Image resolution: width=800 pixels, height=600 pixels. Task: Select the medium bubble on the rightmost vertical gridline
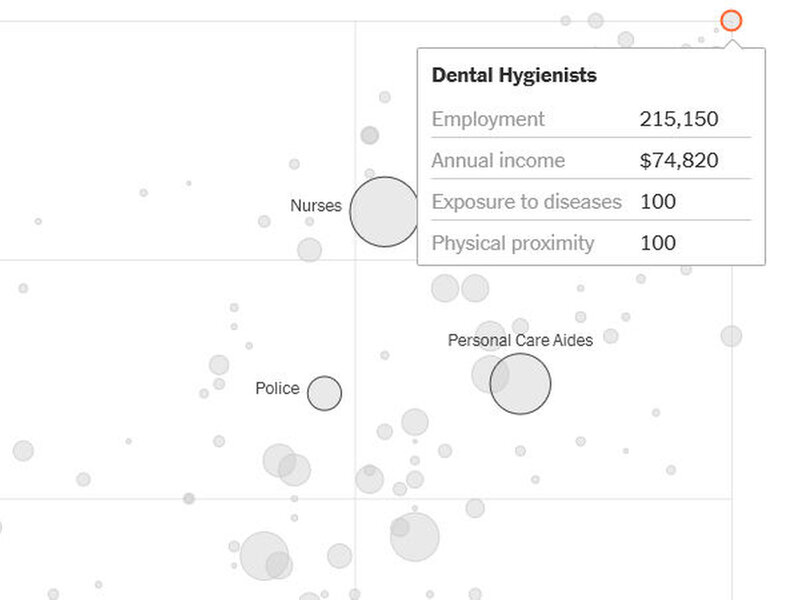coord(731,336)
